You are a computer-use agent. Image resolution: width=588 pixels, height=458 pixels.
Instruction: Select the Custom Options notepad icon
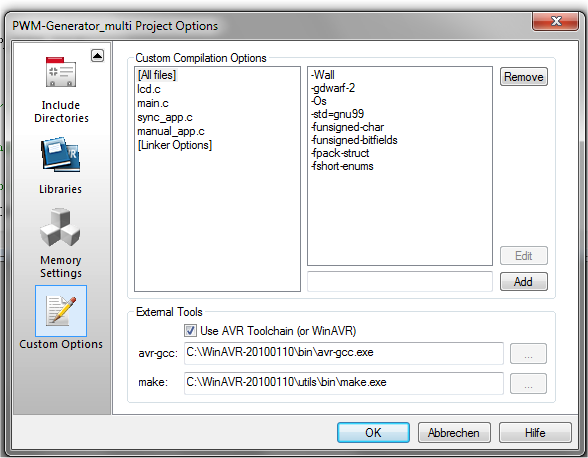(x=61, y=311)
